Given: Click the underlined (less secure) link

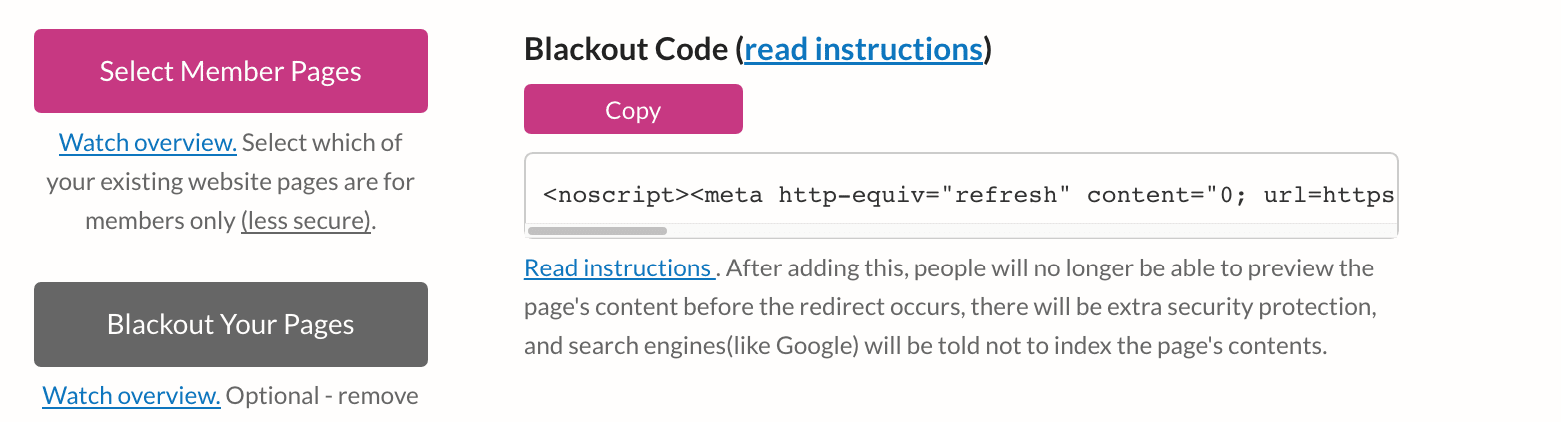Looking at the screenshot, I should (306, 221).
